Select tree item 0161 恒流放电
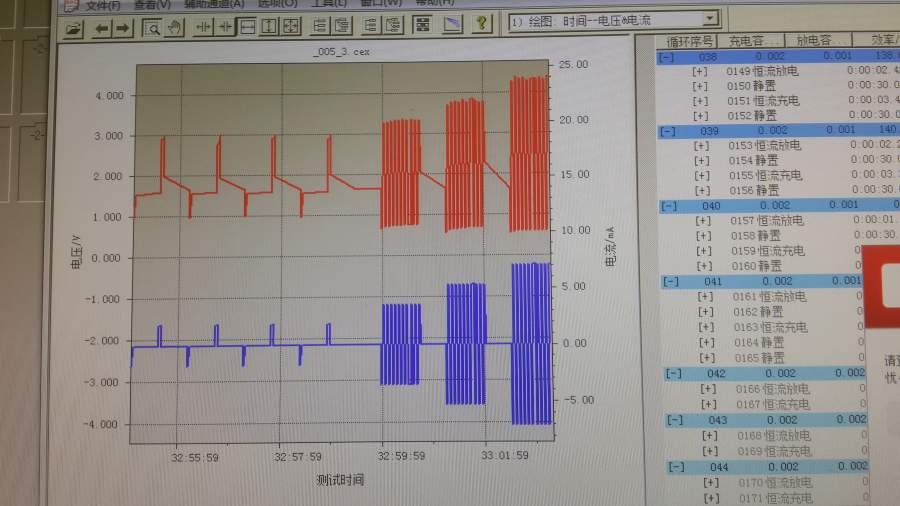The image size is (900, 506). (x=769, y=297)
